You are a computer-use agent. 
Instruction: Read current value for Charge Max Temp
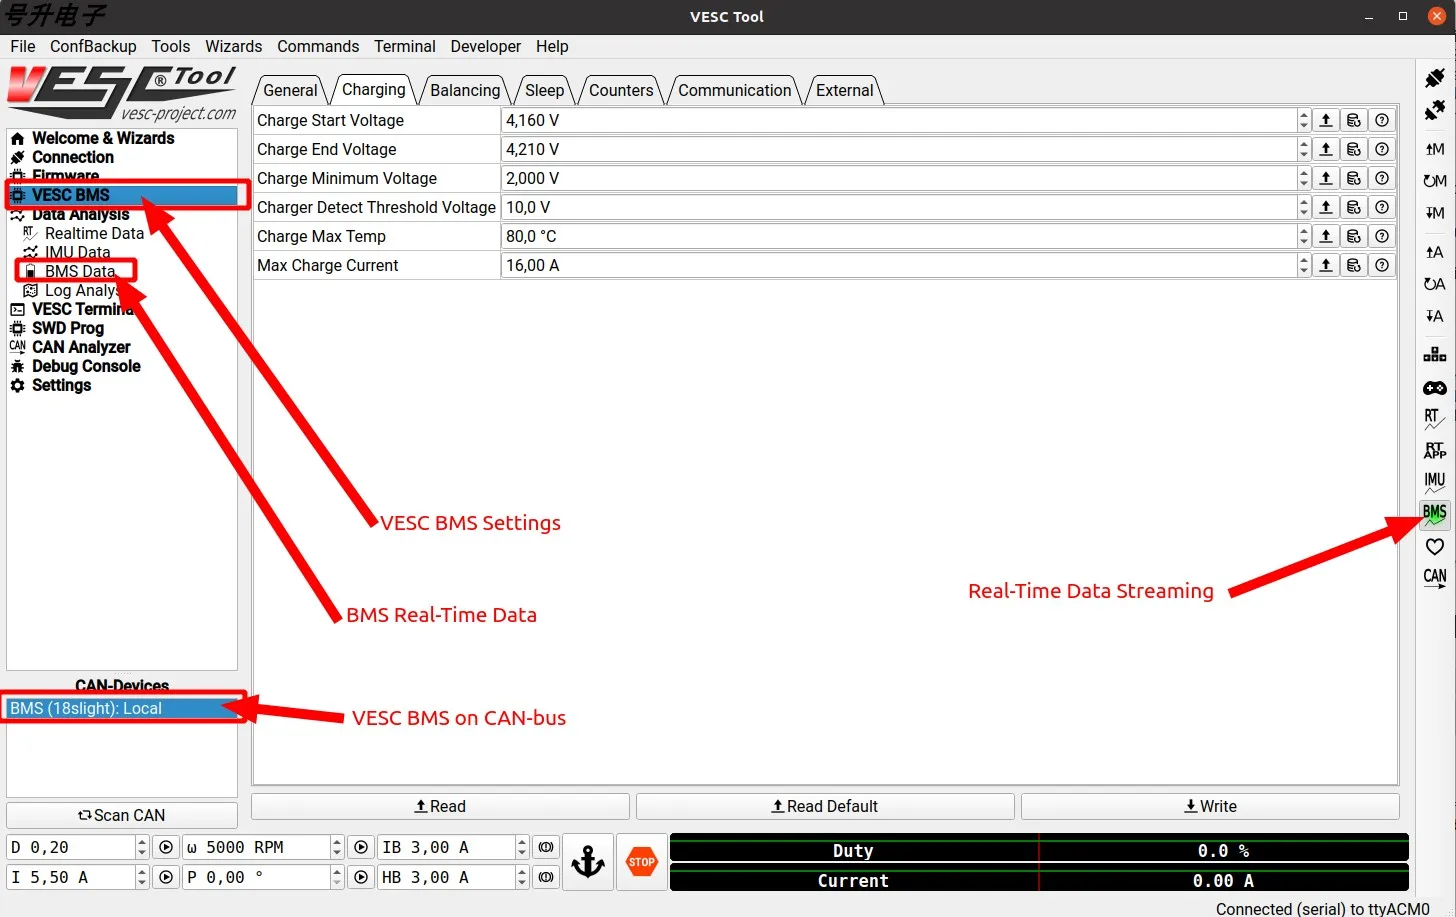point(1326,236)
